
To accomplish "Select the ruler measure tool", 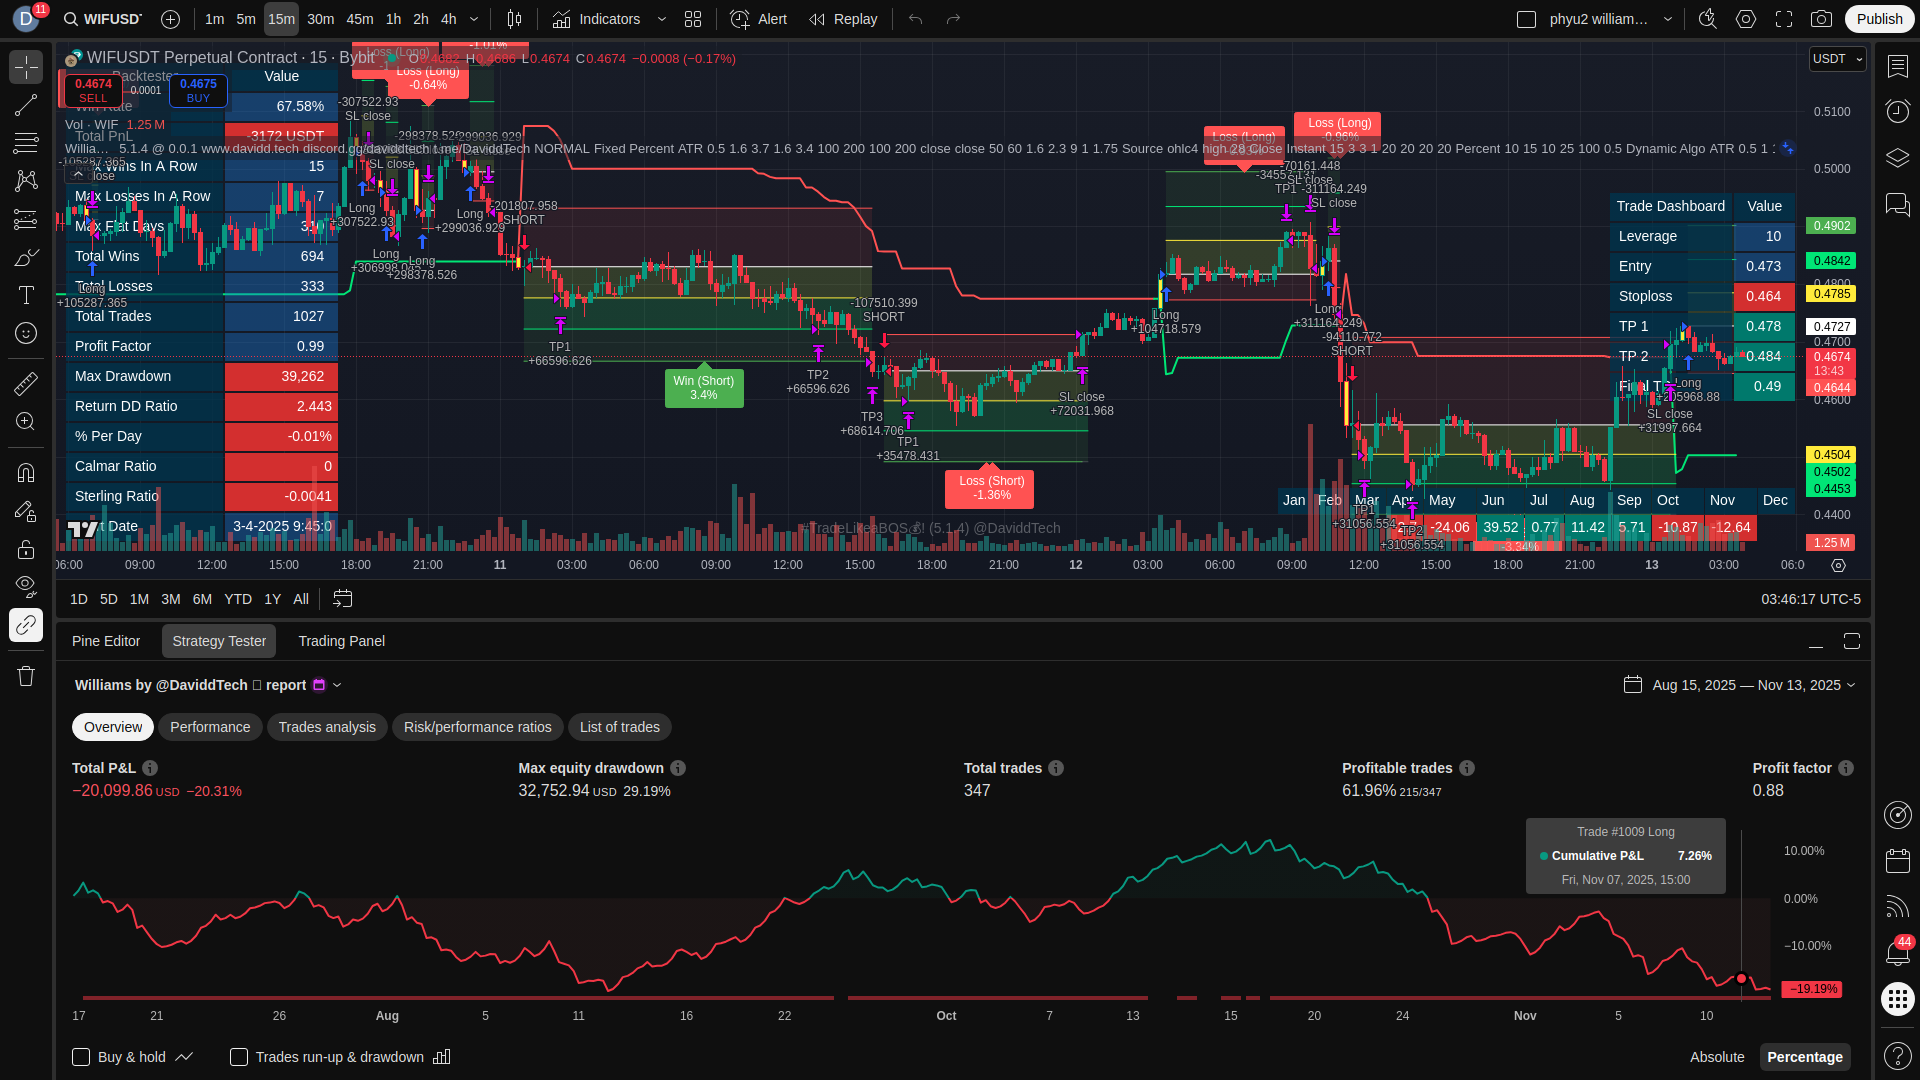I will (x=26, y=383).
